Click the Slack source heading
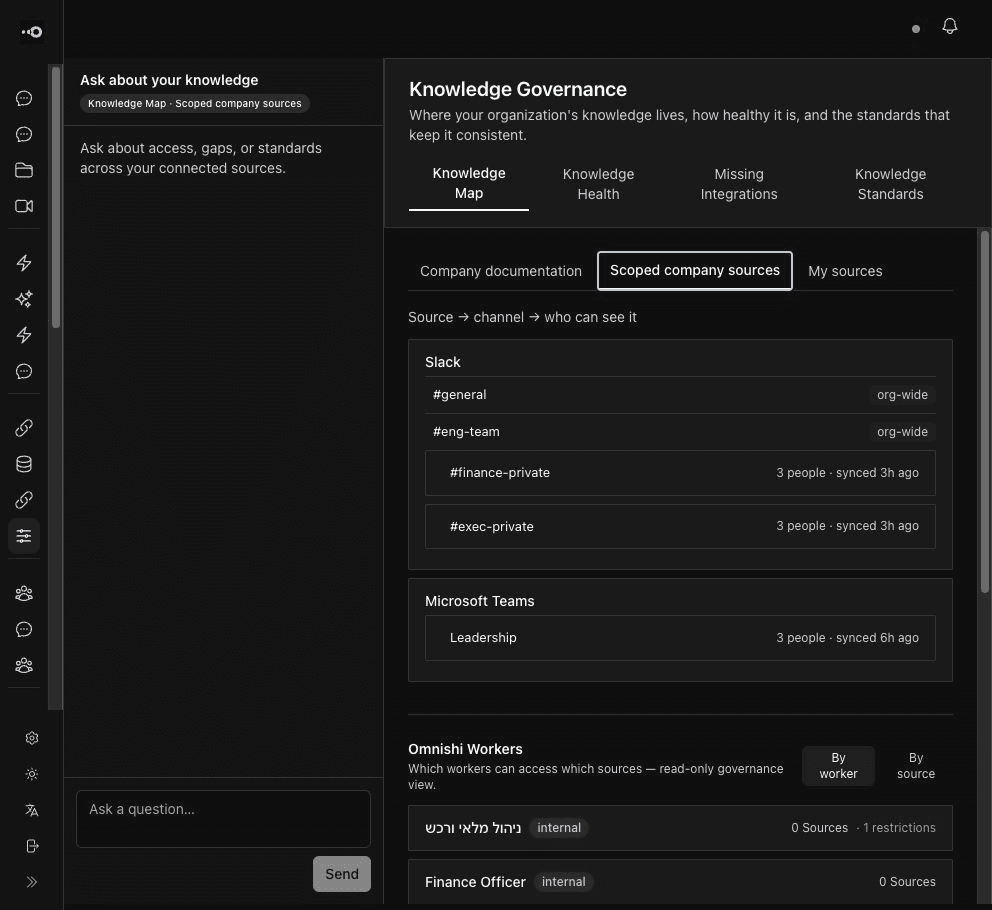The width and height of the screenshot is (992, 910). tap(443, 362)
